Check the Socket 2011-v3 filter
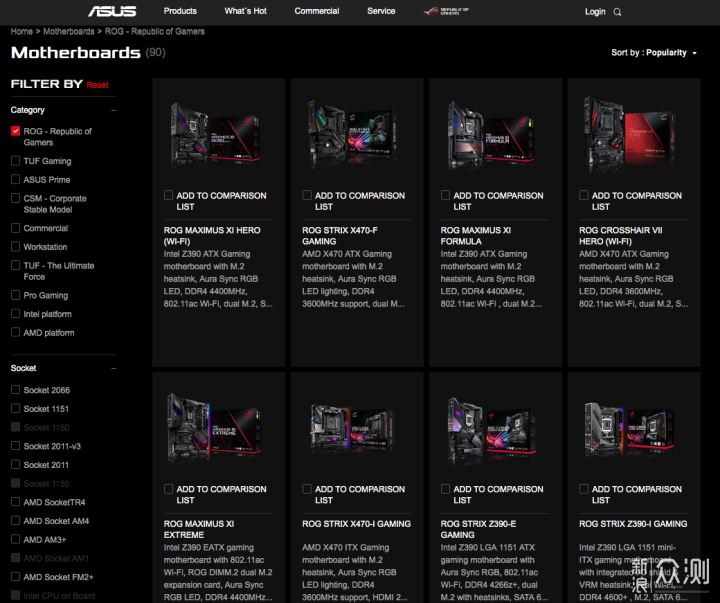 point(16,445)
